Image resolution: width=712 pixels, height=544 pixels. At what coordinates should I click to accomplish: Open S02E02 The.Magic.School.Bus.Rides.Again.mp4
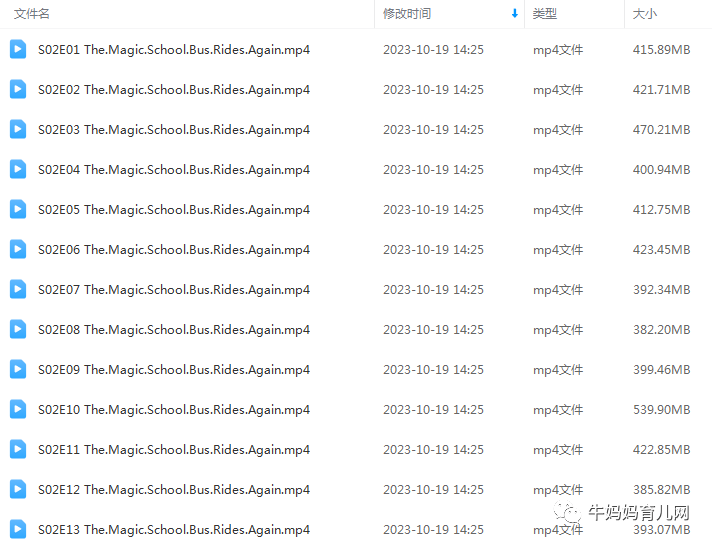174,89
